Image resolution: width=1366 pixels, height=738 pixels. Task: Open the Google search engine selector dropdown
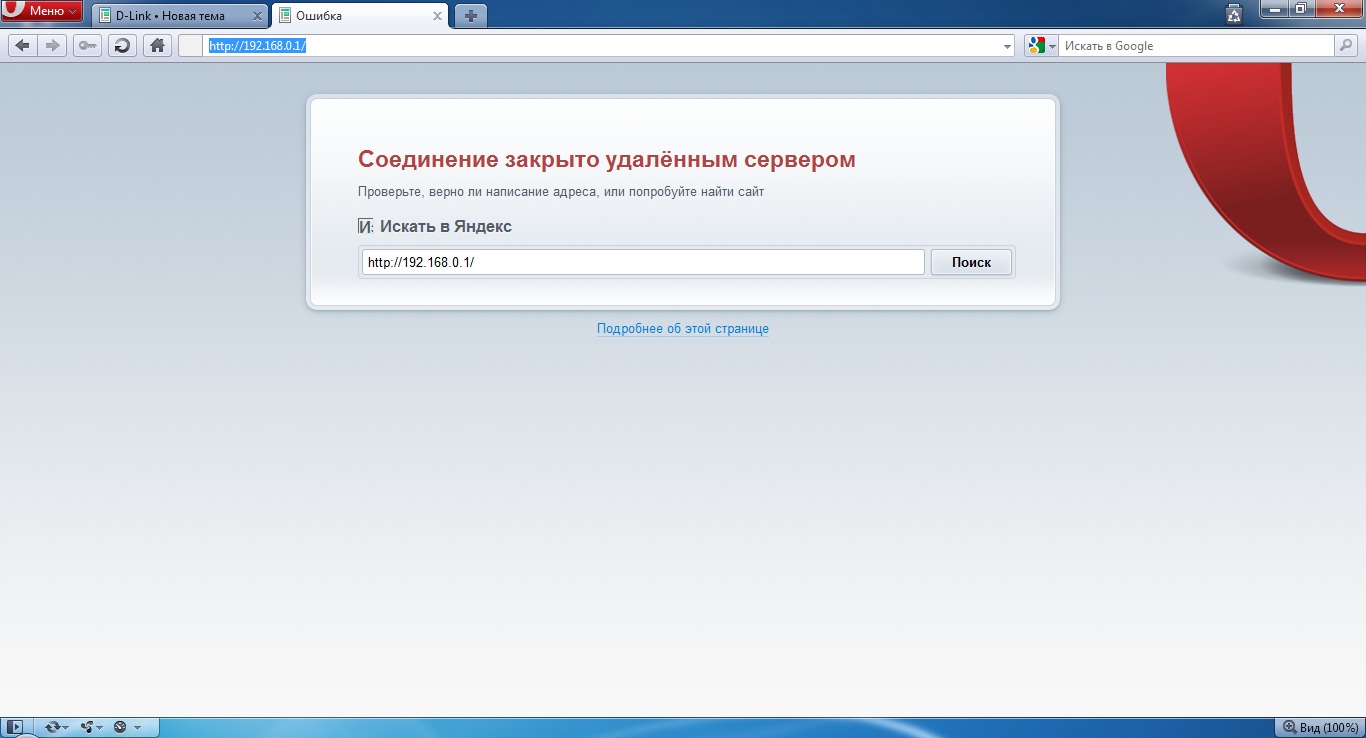1041,46
